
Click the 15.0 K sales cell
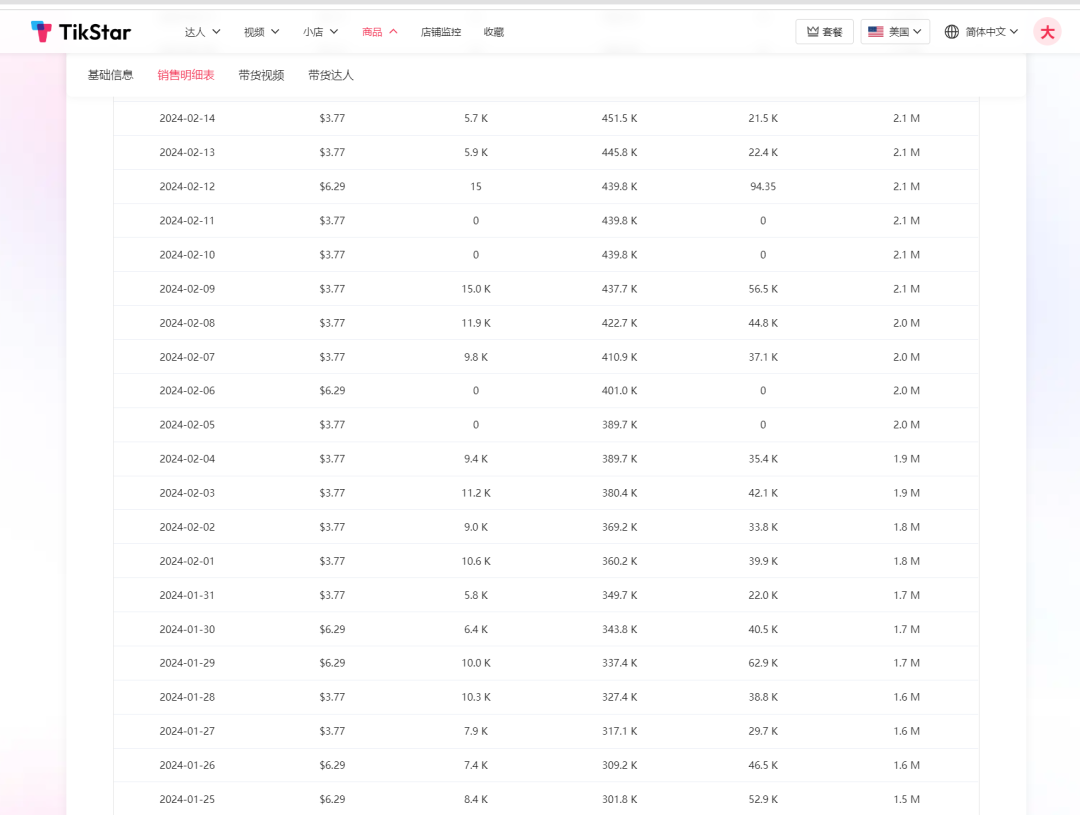point(476,289)
